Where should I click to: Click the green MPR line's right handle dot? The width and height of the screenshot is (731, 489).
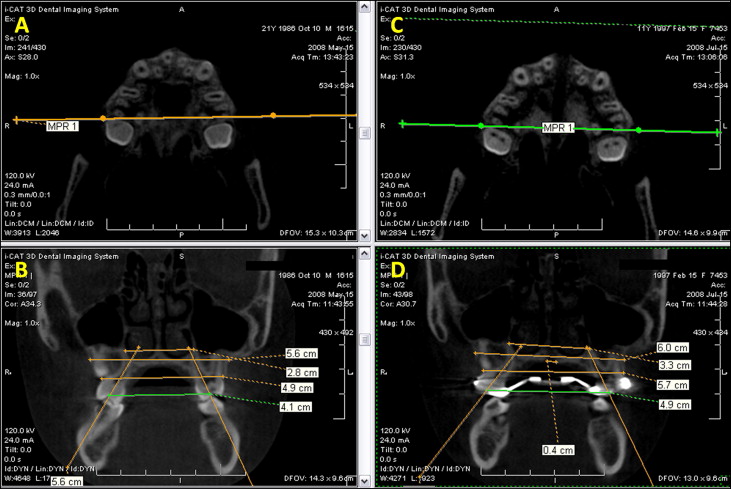[639, 130]
